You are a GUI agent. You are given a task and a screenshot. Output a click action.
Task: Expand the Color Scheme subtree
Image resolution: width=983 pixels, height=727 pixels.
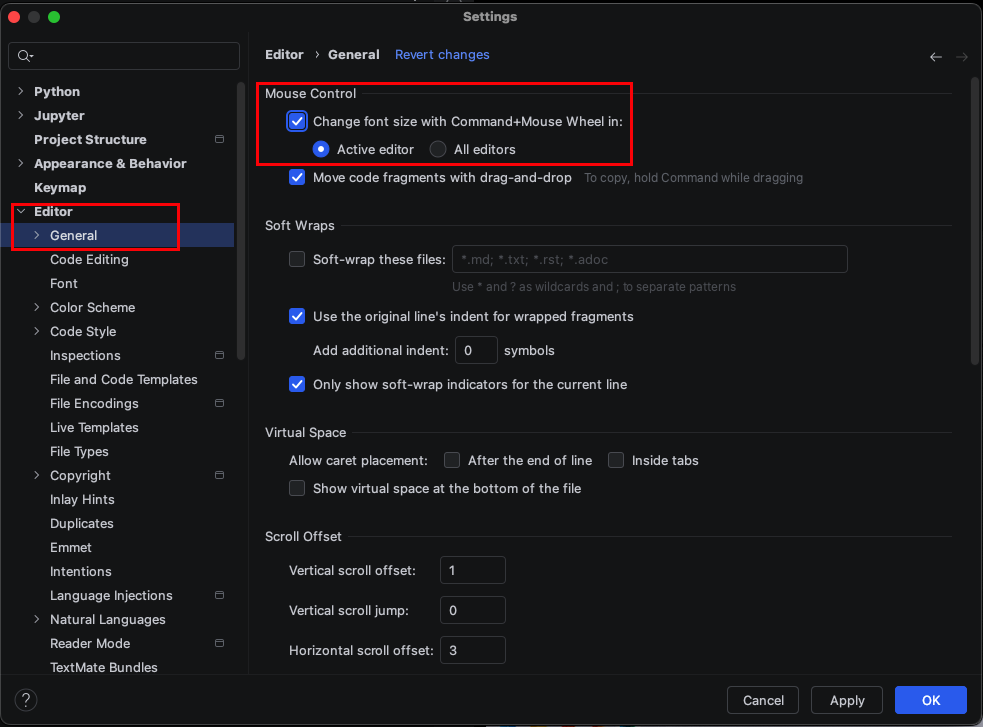click(x=36, y=307)
